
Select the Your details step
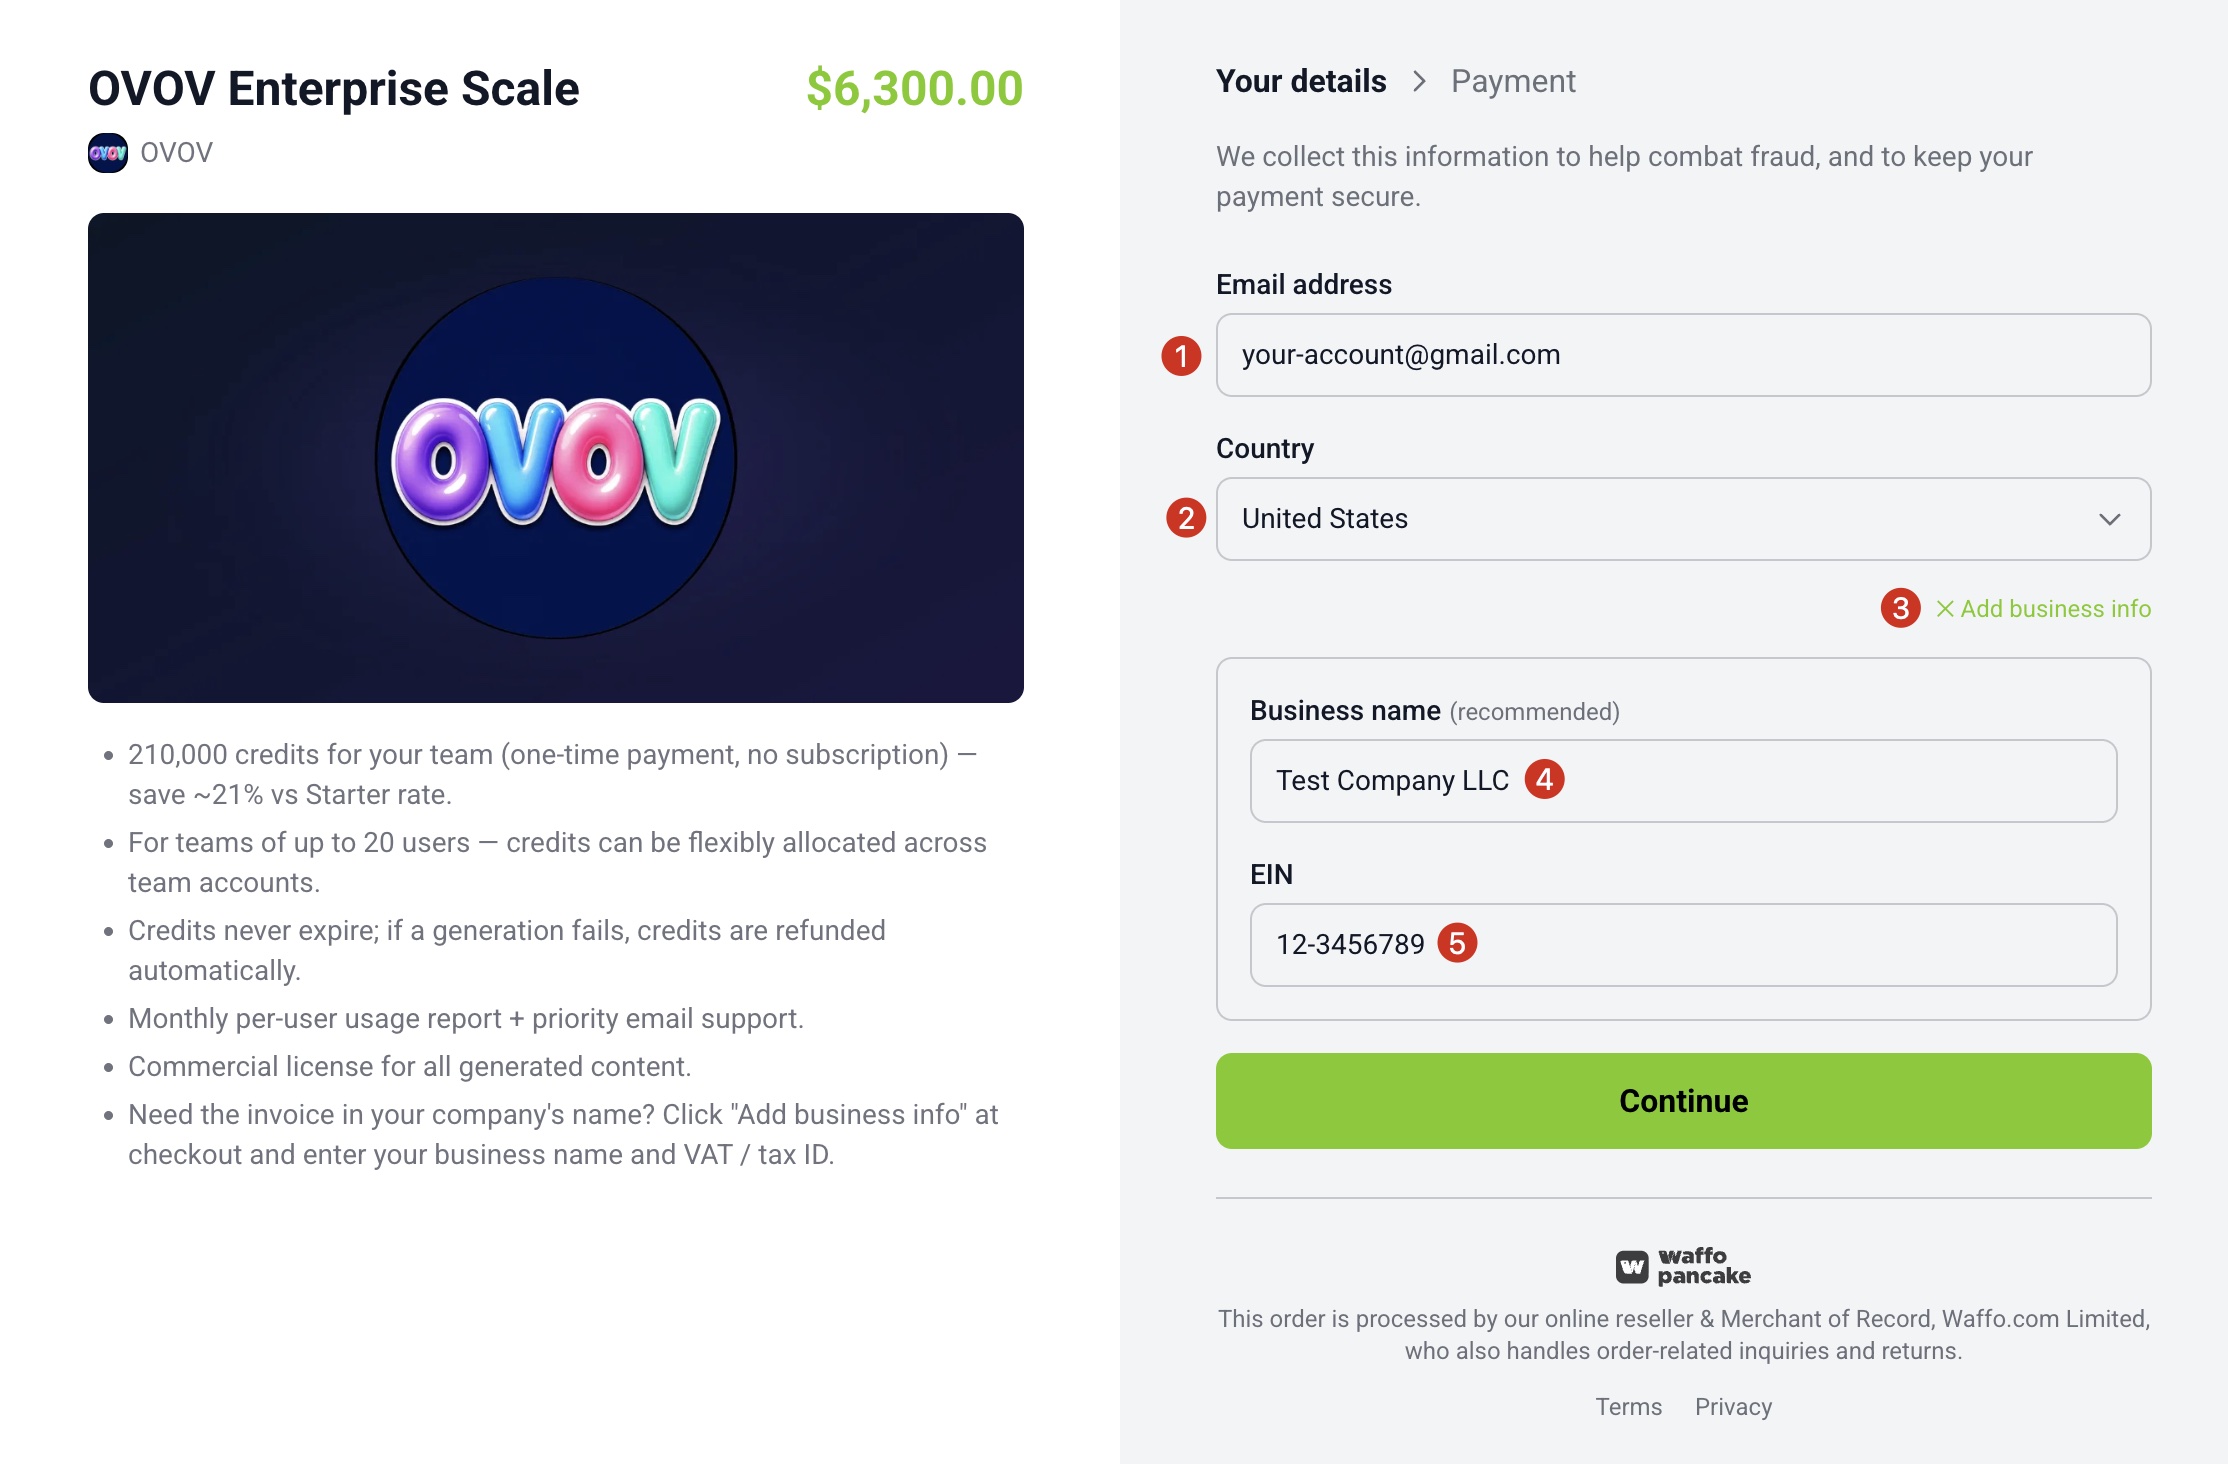click(1301, 81)
